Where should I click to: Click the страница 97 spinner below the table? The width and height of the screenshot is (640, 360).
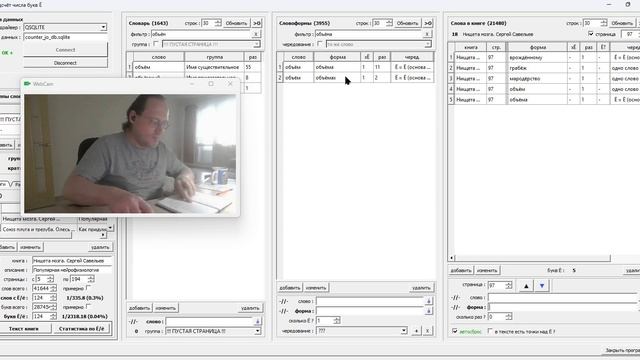(x=500, y=285)
